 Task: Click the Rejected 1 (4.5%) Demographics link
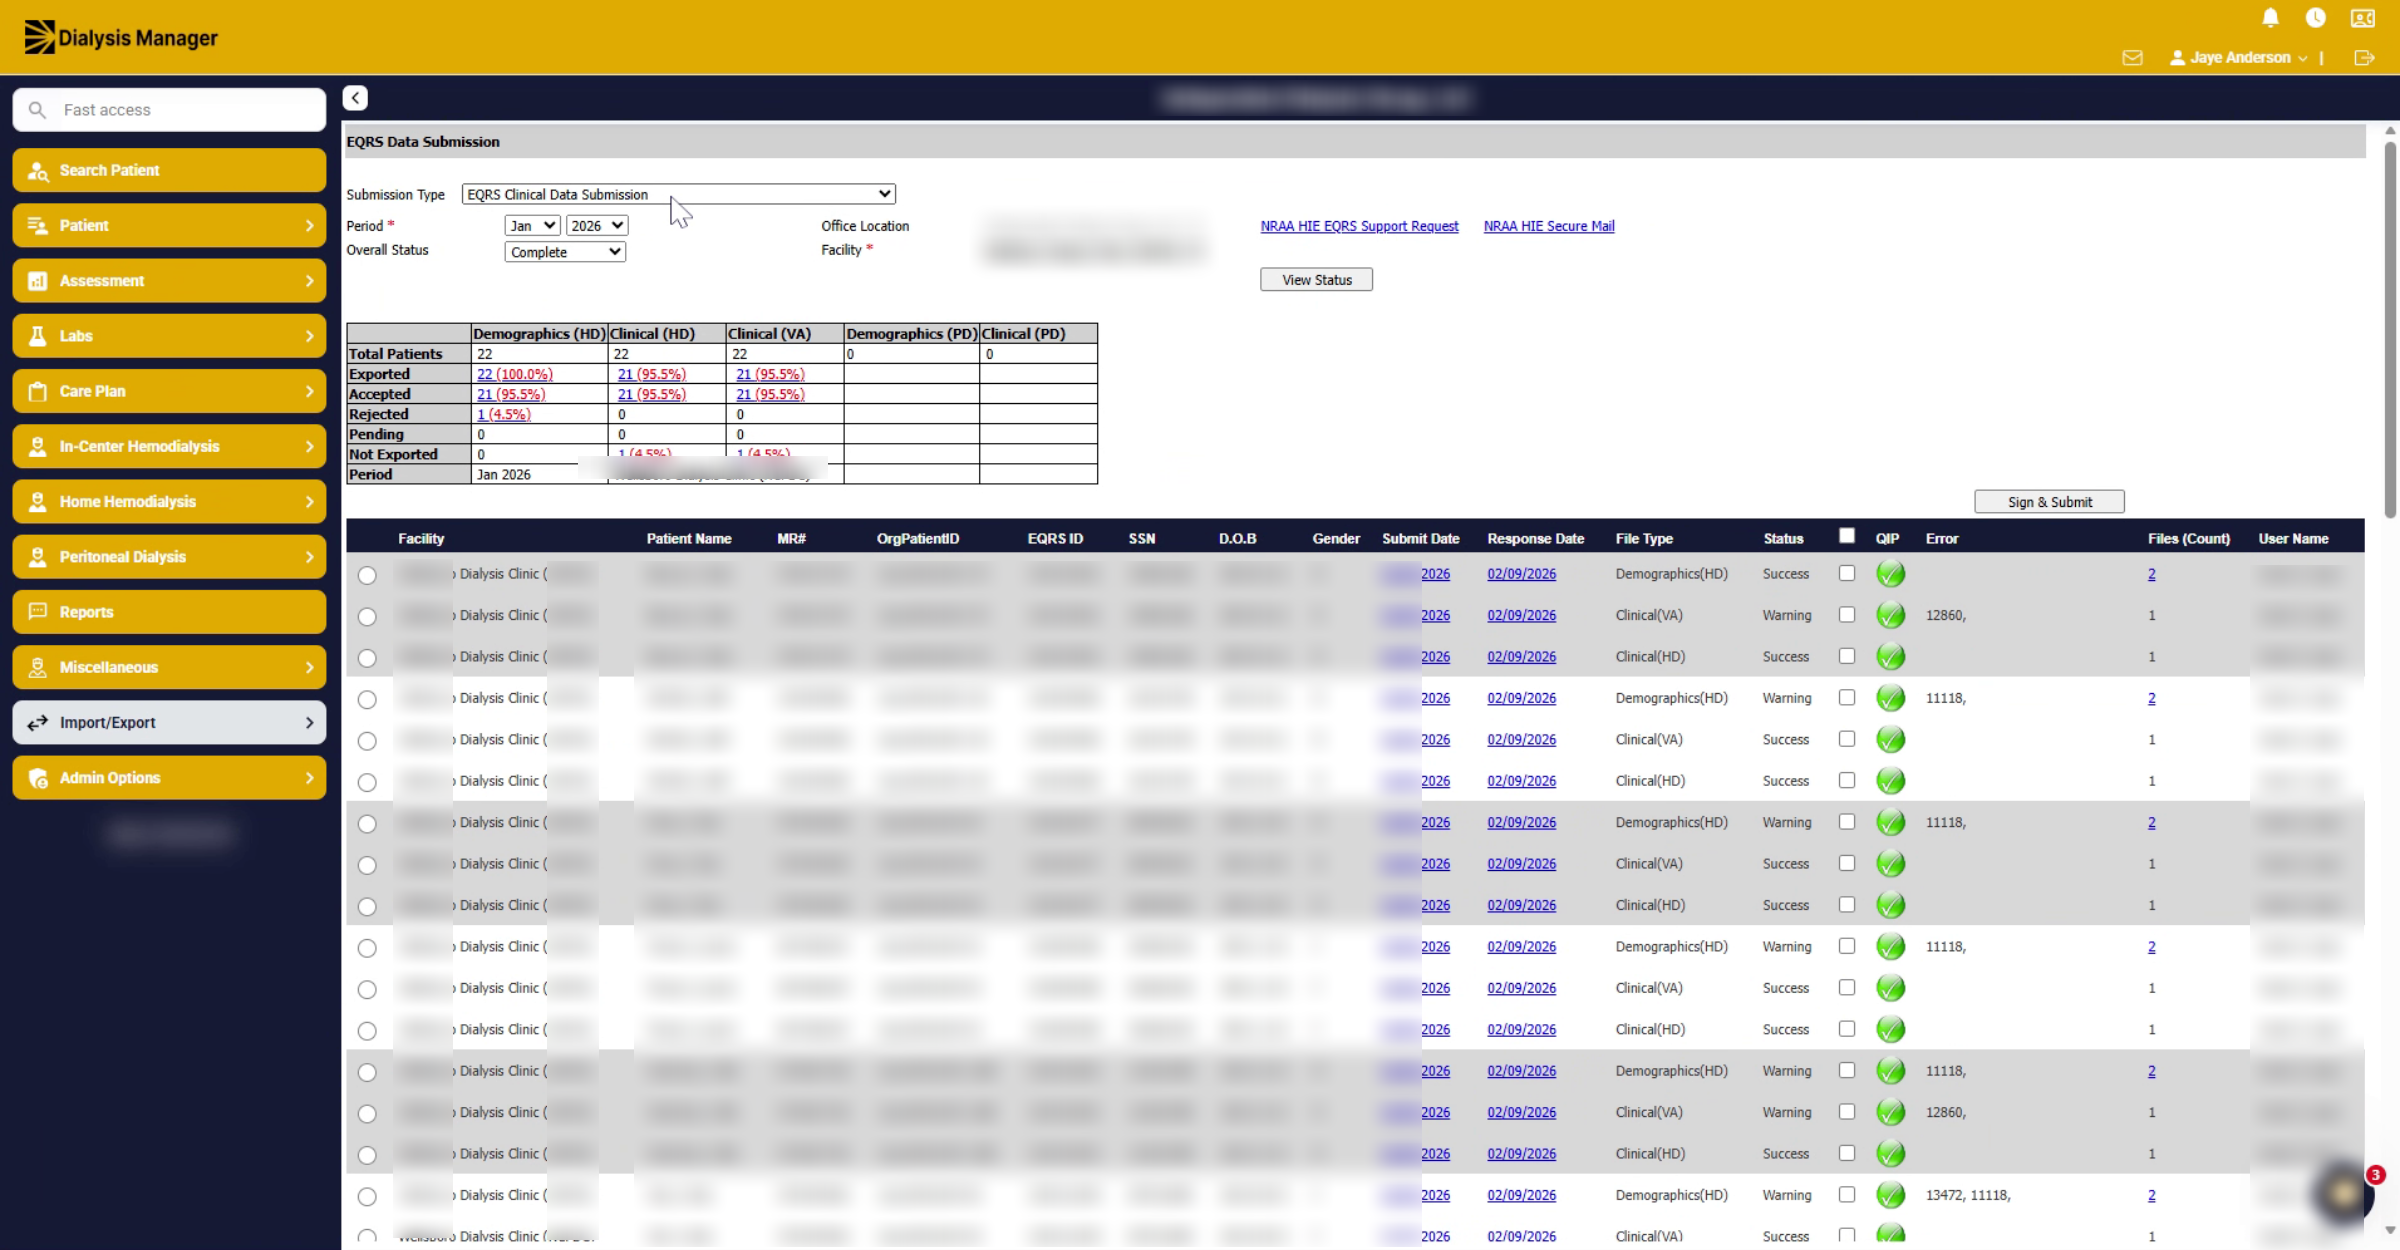(x=503, y=414)
